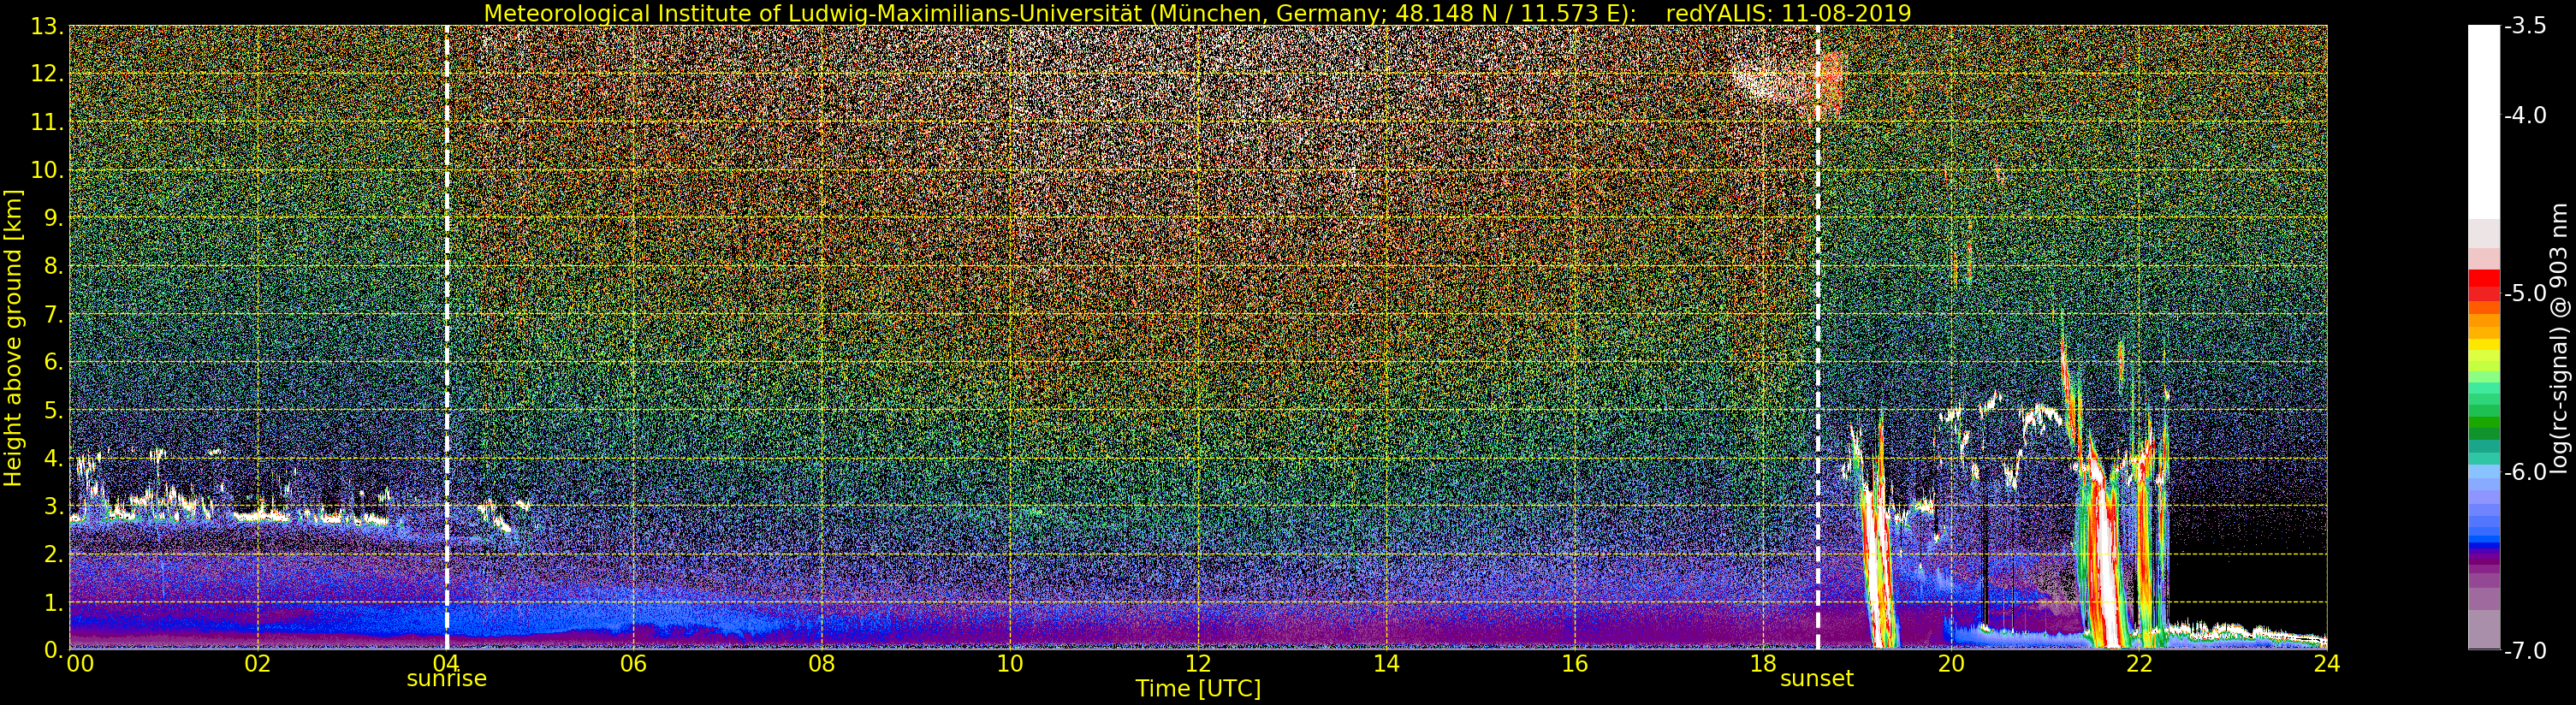Select the '4.' height axis tick label

[x=53, y=458]
